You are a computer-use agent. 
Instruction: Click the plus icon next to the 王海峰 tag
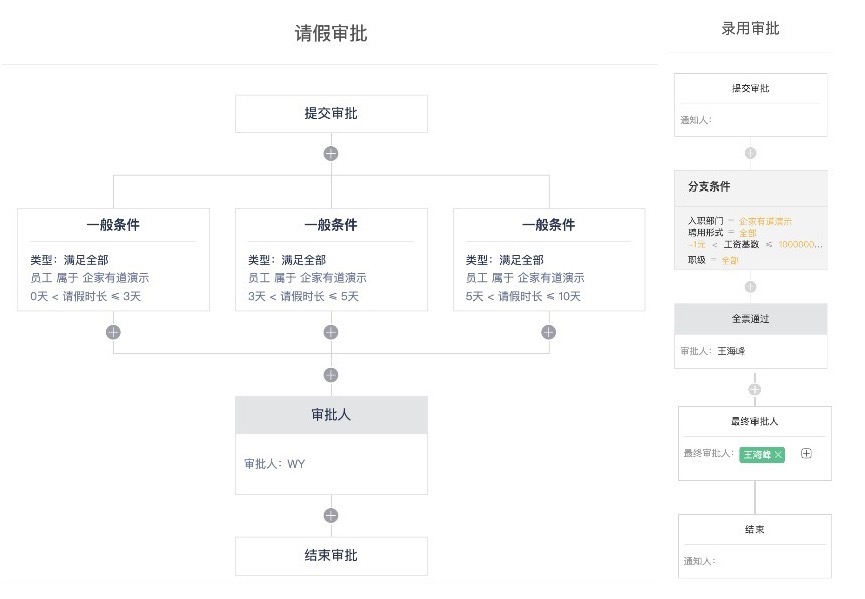click(806, 453)
